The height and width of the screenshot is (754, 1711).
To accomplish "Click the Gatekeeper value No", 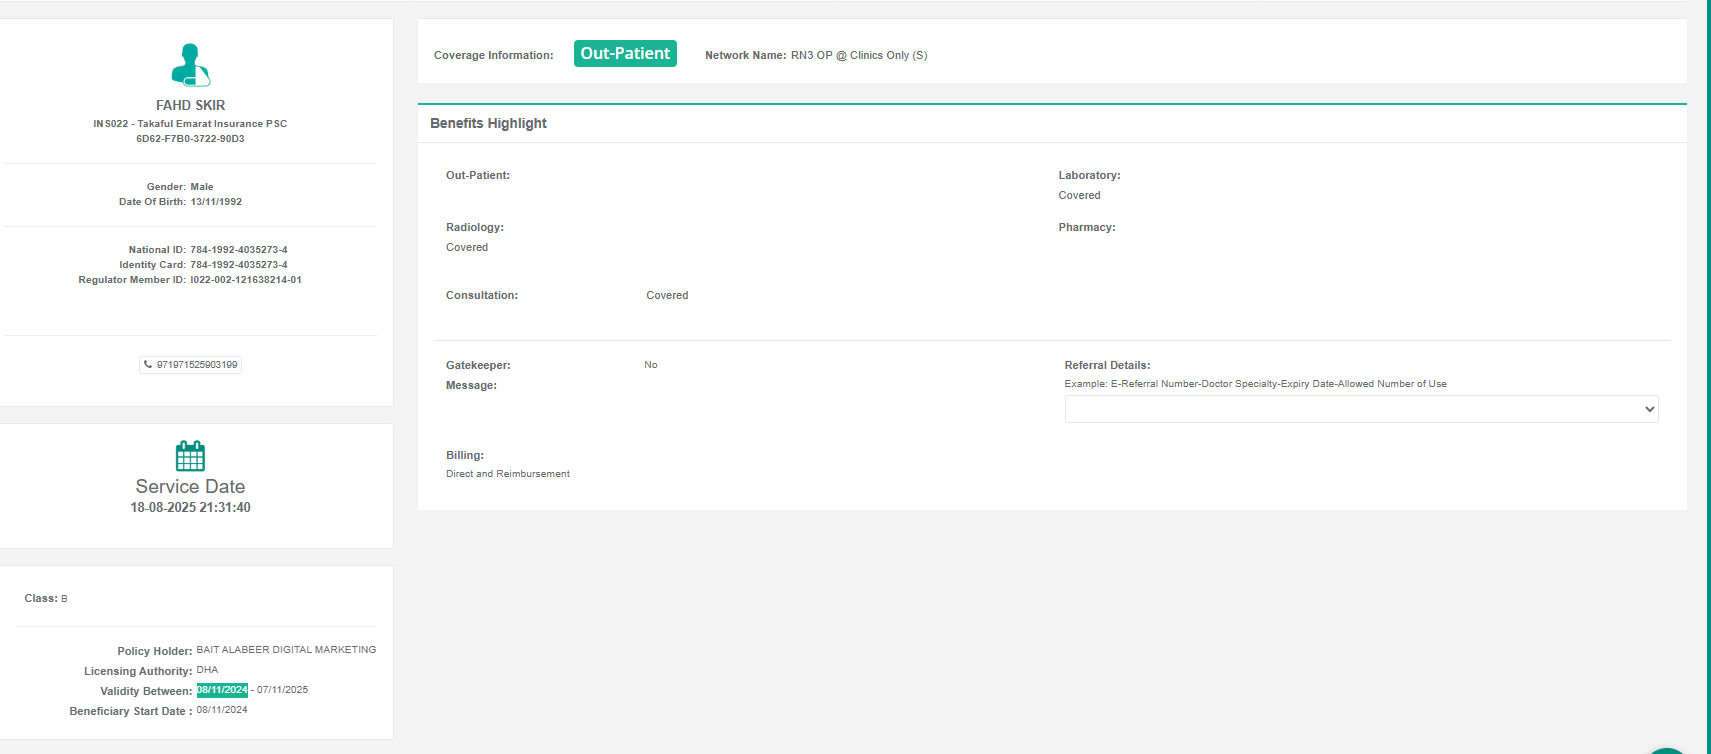I will pos(651,365).
